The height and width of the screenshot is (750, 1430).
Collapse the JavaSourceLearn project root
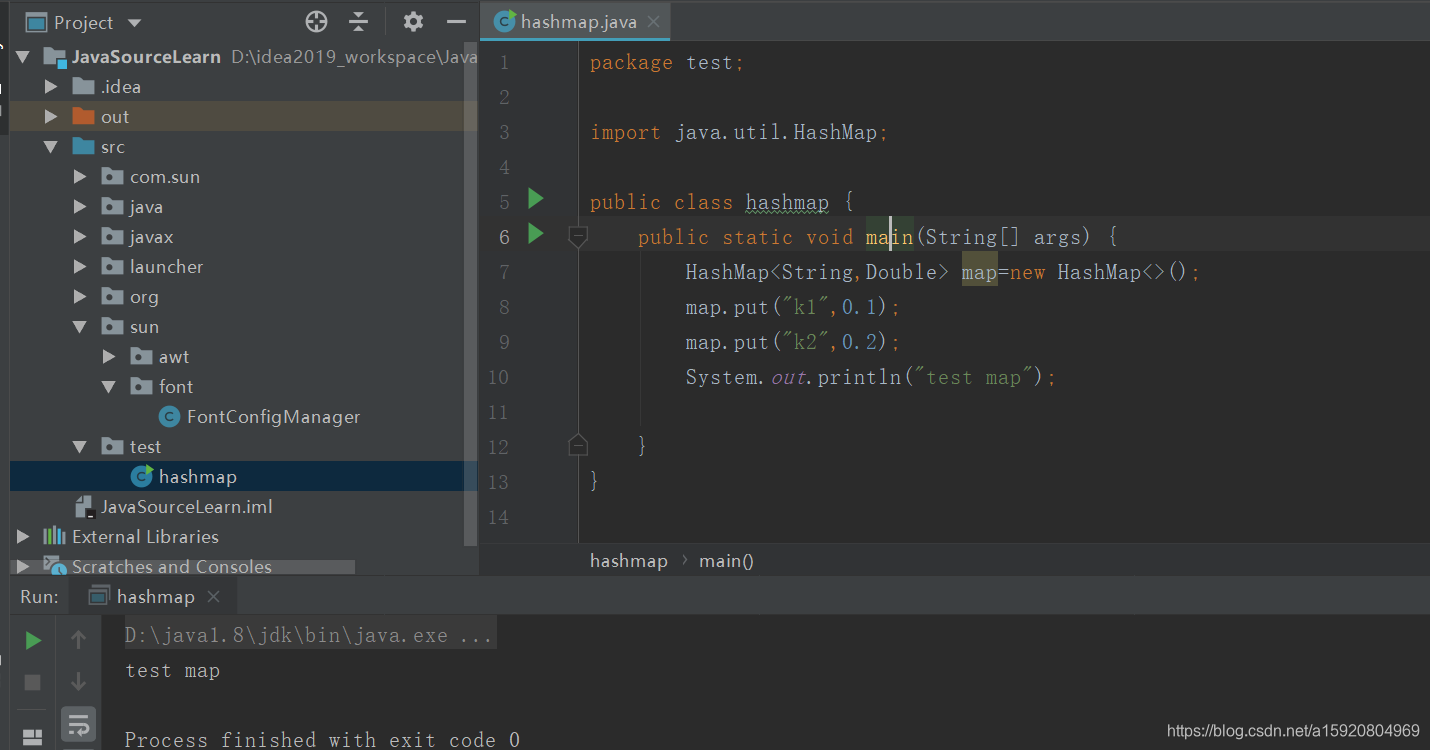pyautogui.click(x=23, y=57)
